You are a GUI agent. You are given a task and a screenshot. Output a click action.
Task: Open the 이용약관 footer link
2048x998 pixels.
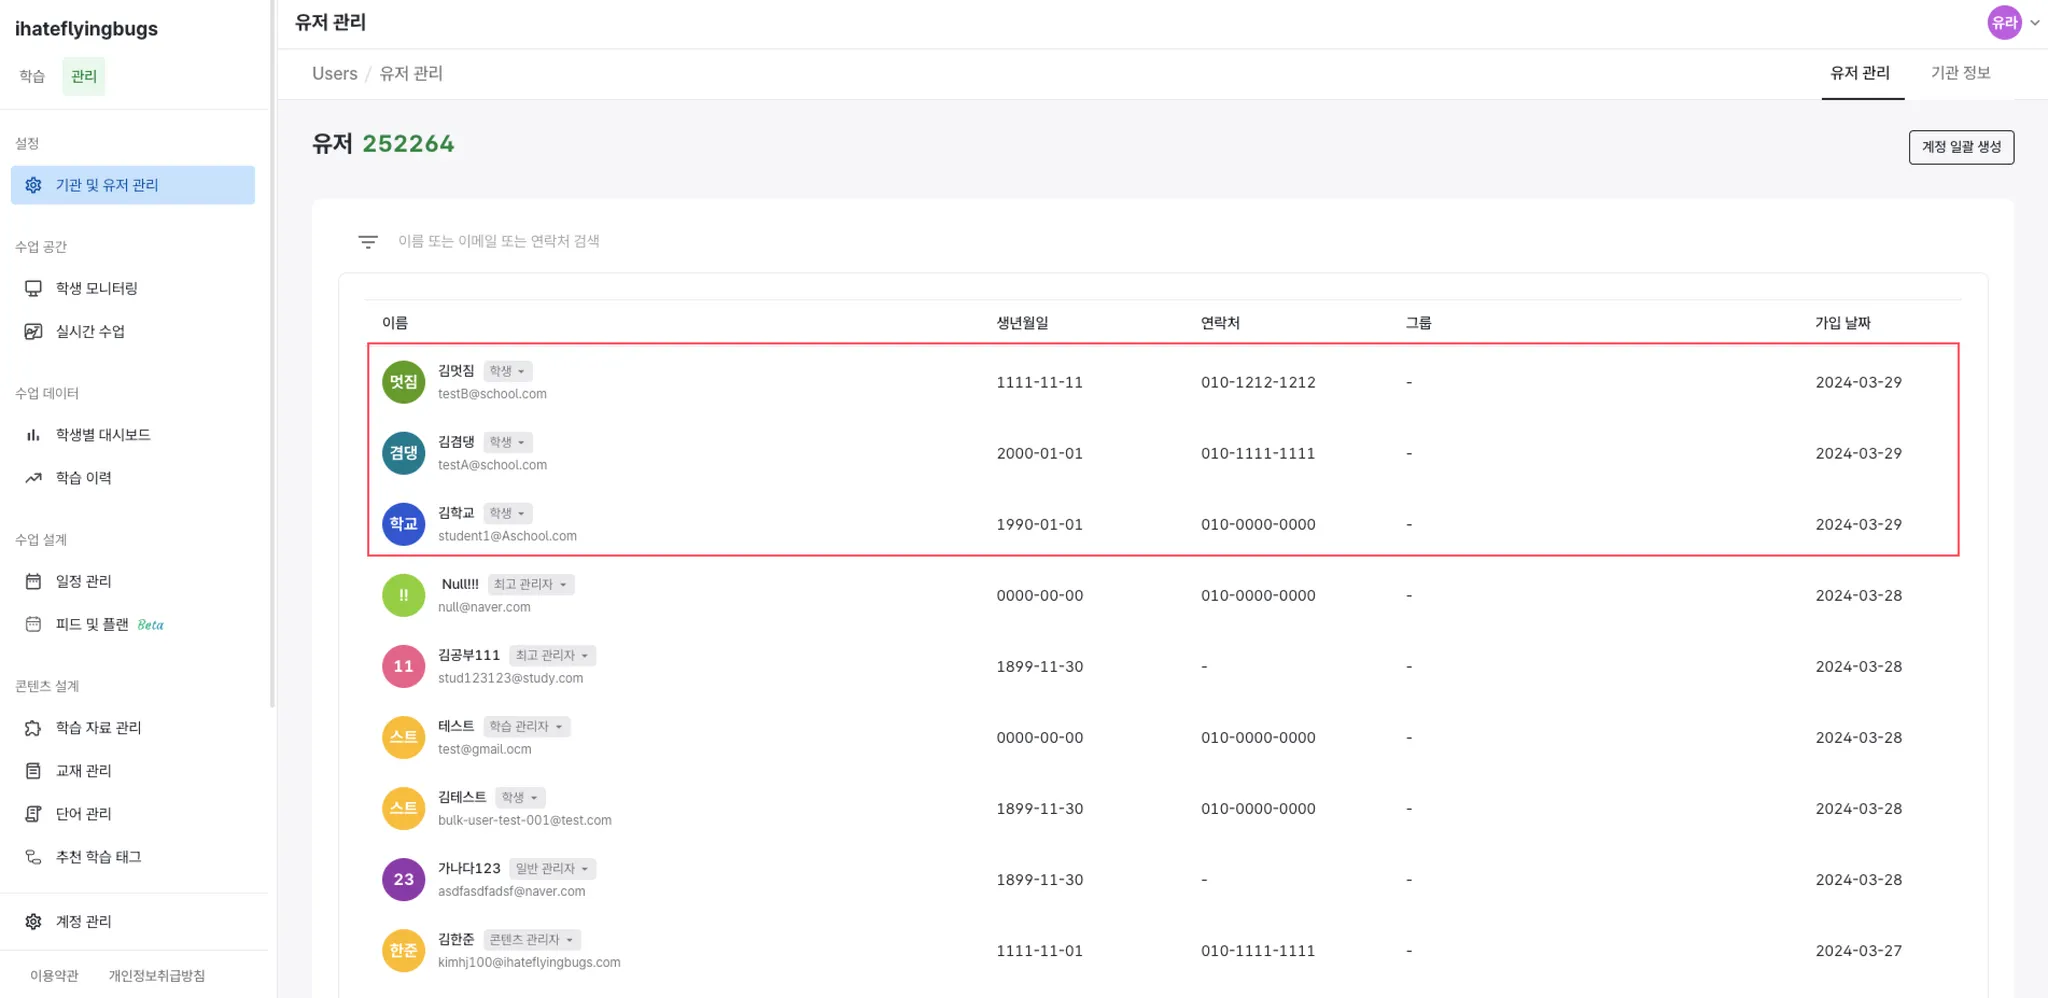(x=54, y=976)
